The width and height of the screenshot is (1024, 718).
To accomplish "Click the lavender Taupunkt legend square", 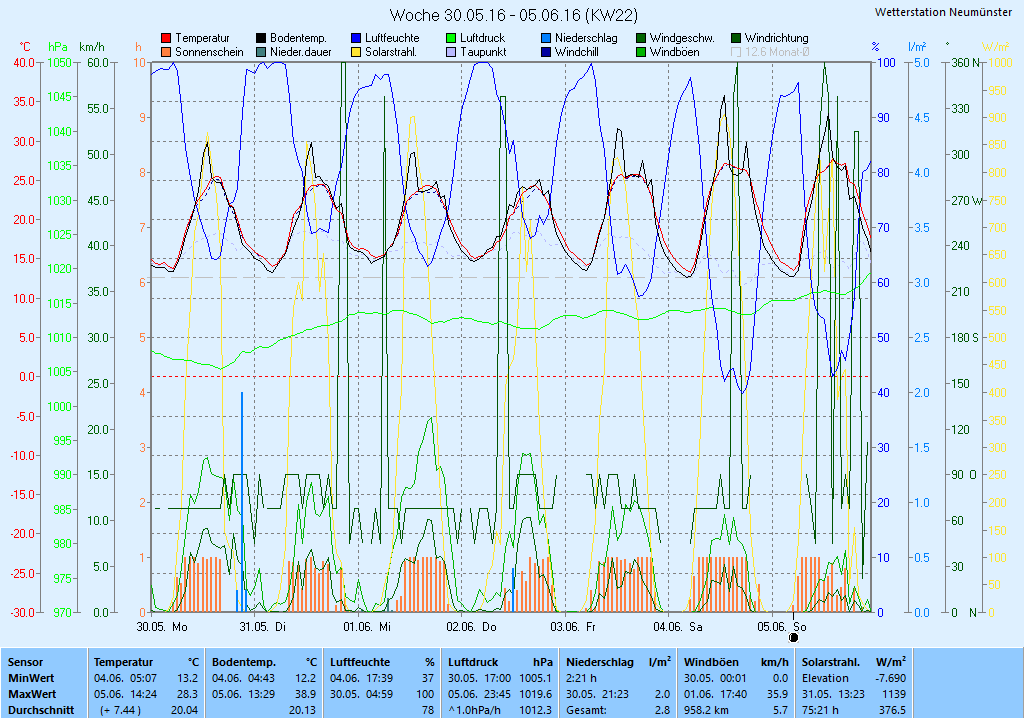I will [451, 52].
